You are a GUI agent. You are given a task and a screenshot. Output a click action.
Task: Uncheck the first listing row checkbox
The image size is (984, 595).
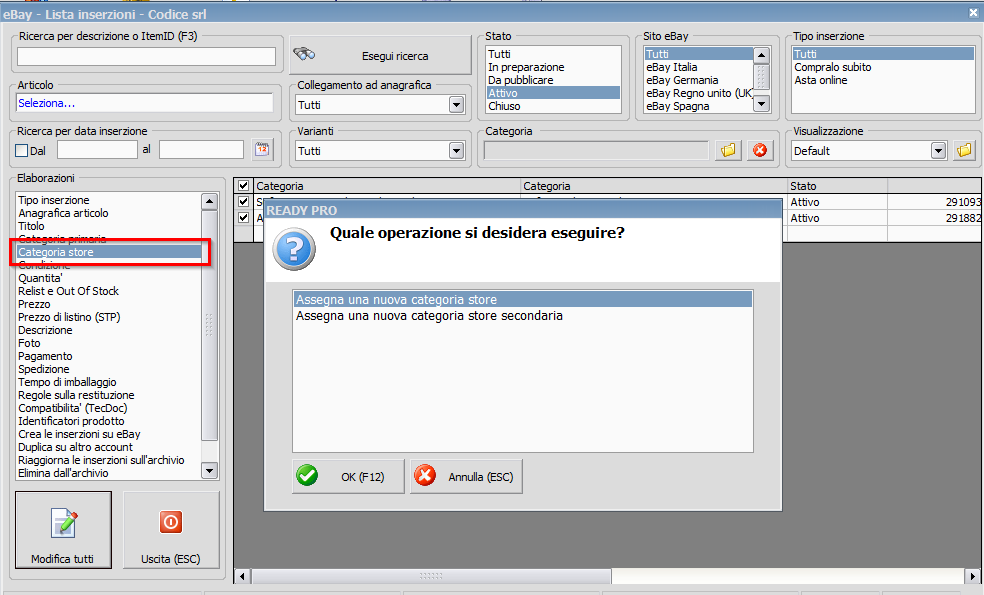(x=243, y=201)
